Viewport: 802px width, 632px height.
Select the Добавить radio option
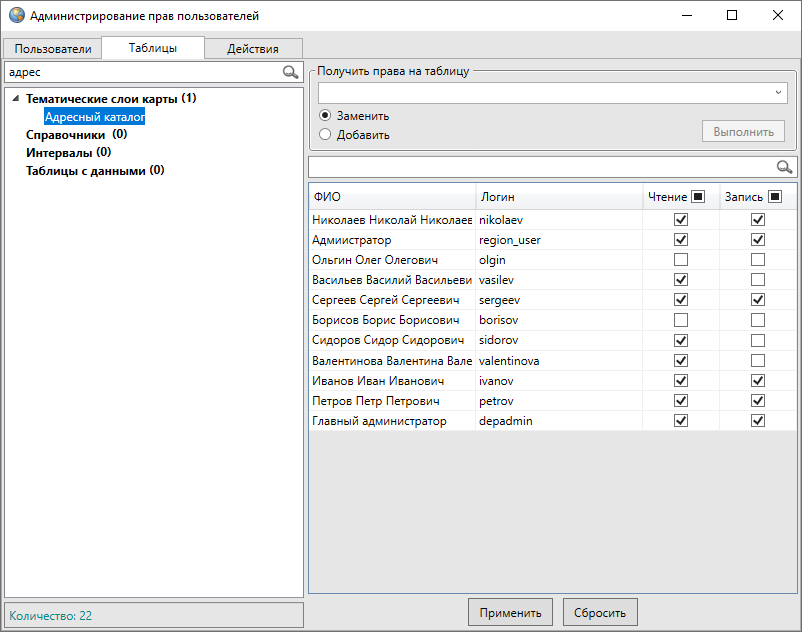click(x=325, y=134)
